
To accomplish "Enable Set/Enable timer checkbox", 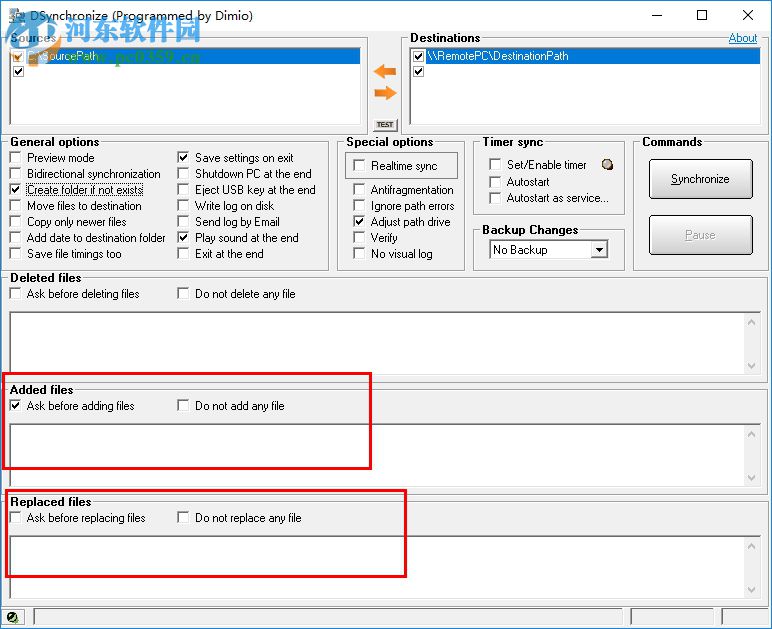I will pyautogui.click(x=495, y=164).
